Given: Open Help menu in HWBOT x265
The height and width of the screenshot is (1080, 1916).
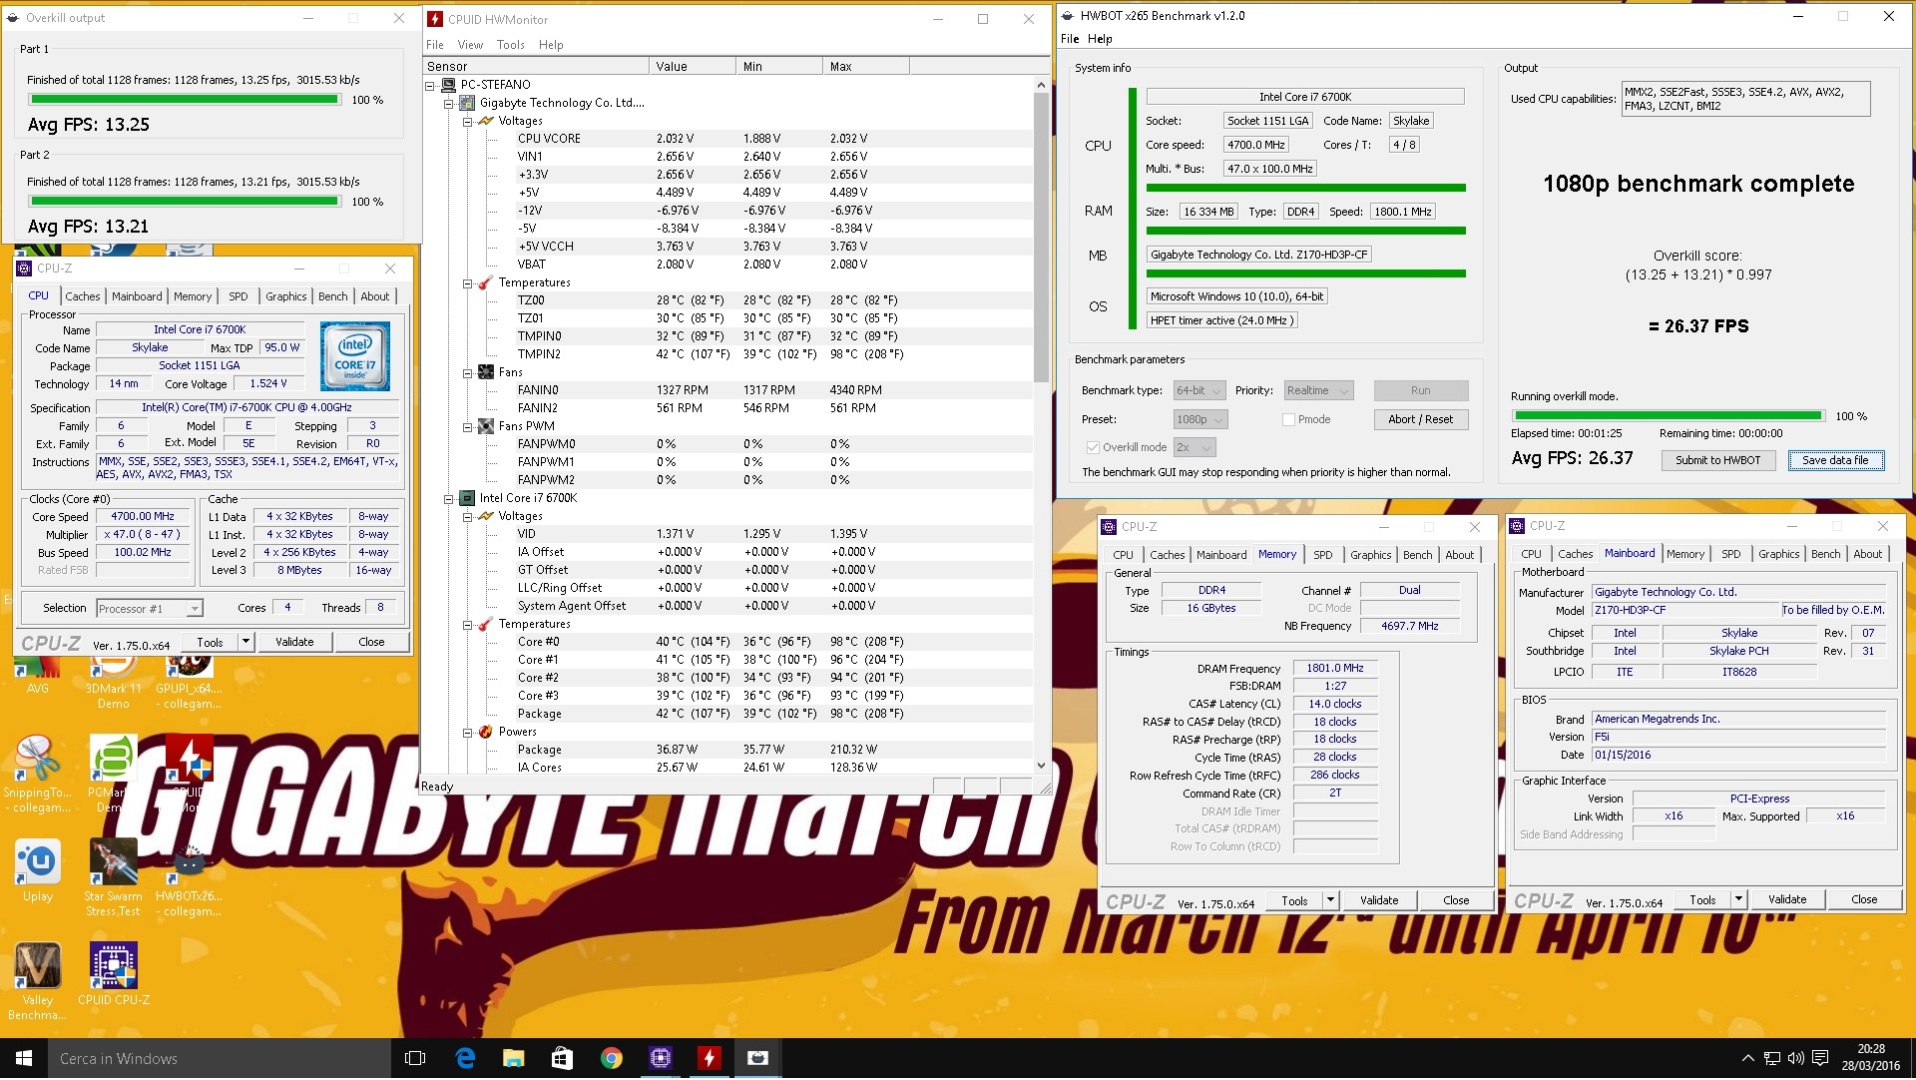Looking at the screenshot, I should [1100, 39].
